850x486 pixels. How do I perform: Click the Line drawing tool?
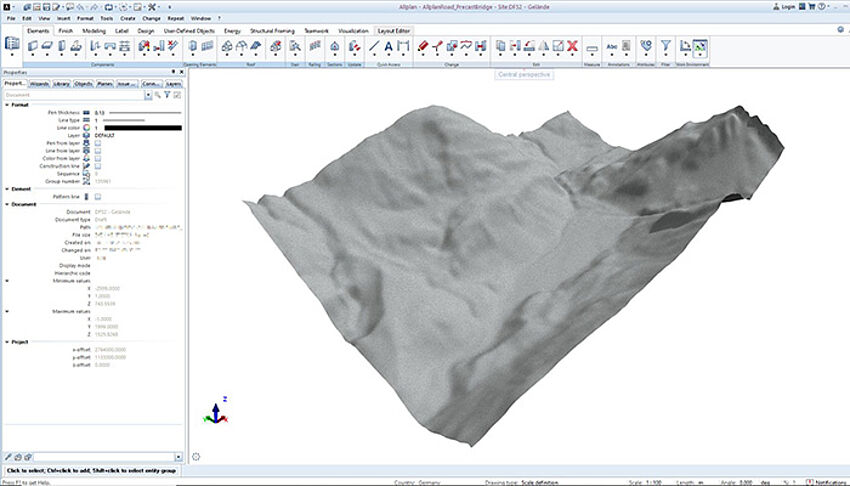point(374,46)
